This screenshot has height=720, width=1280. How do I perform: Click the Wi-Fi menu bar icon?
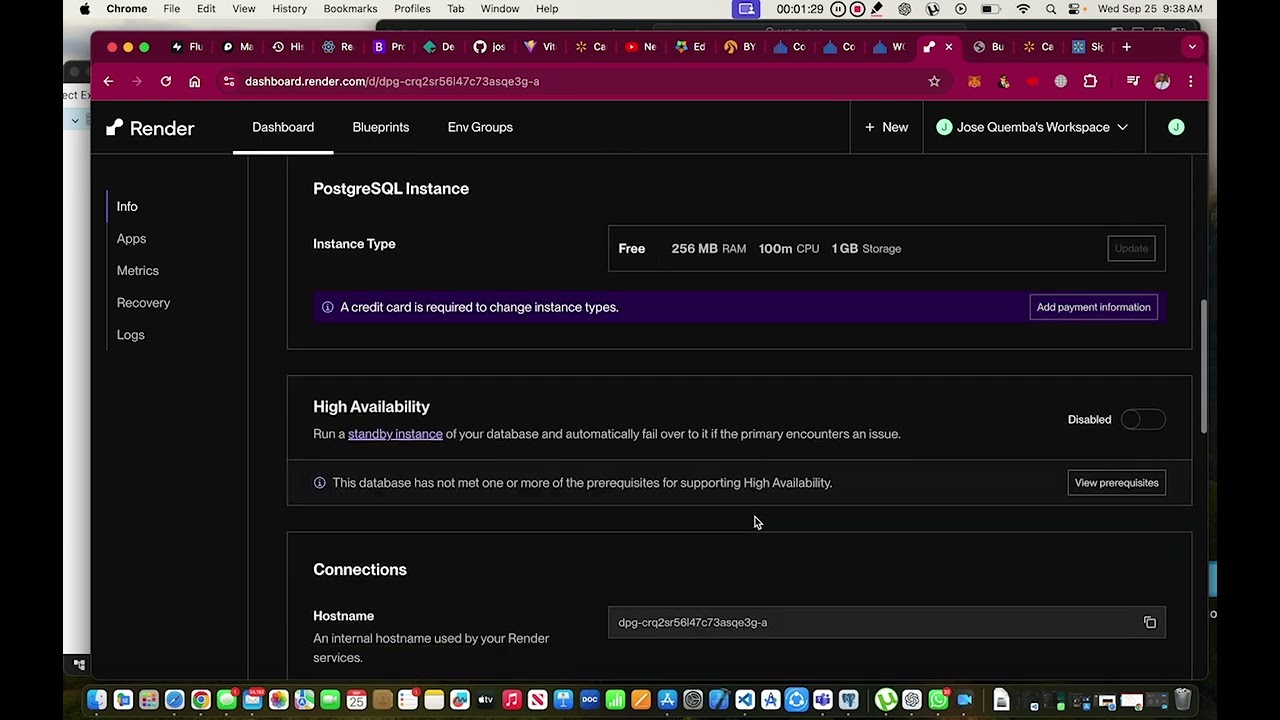click(x=1023, y=9)
